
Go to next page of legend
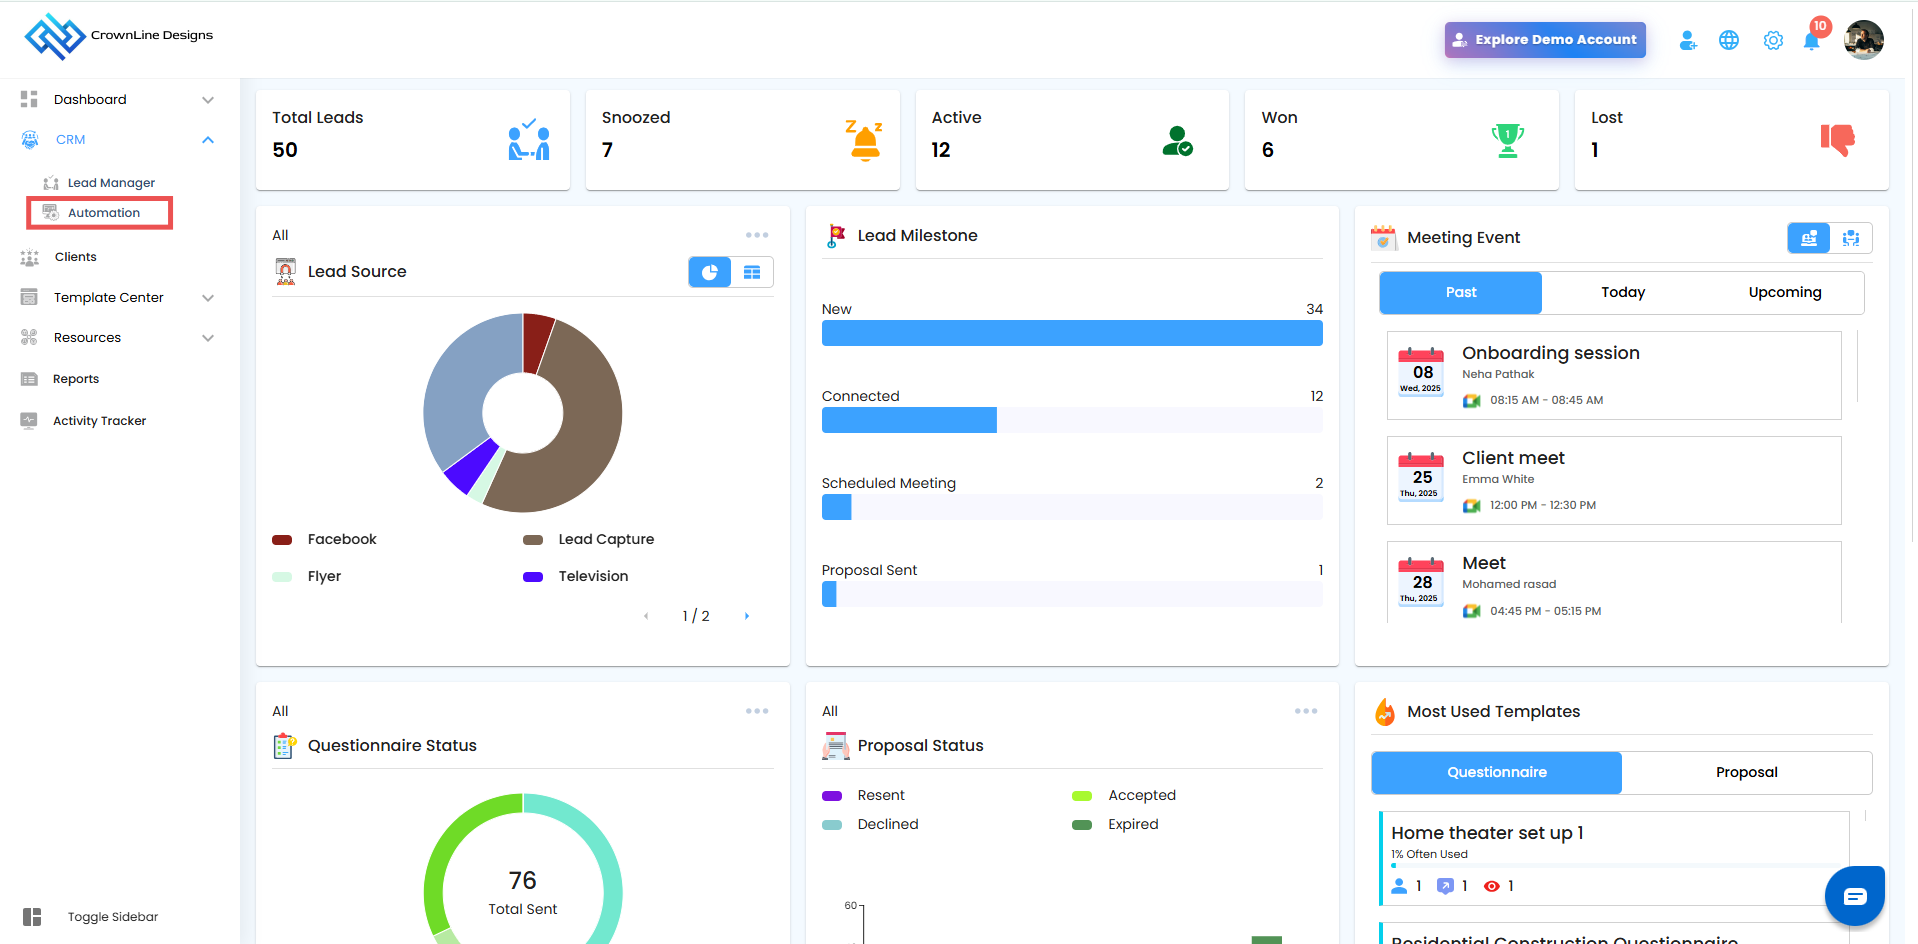[x=746, y=616]
